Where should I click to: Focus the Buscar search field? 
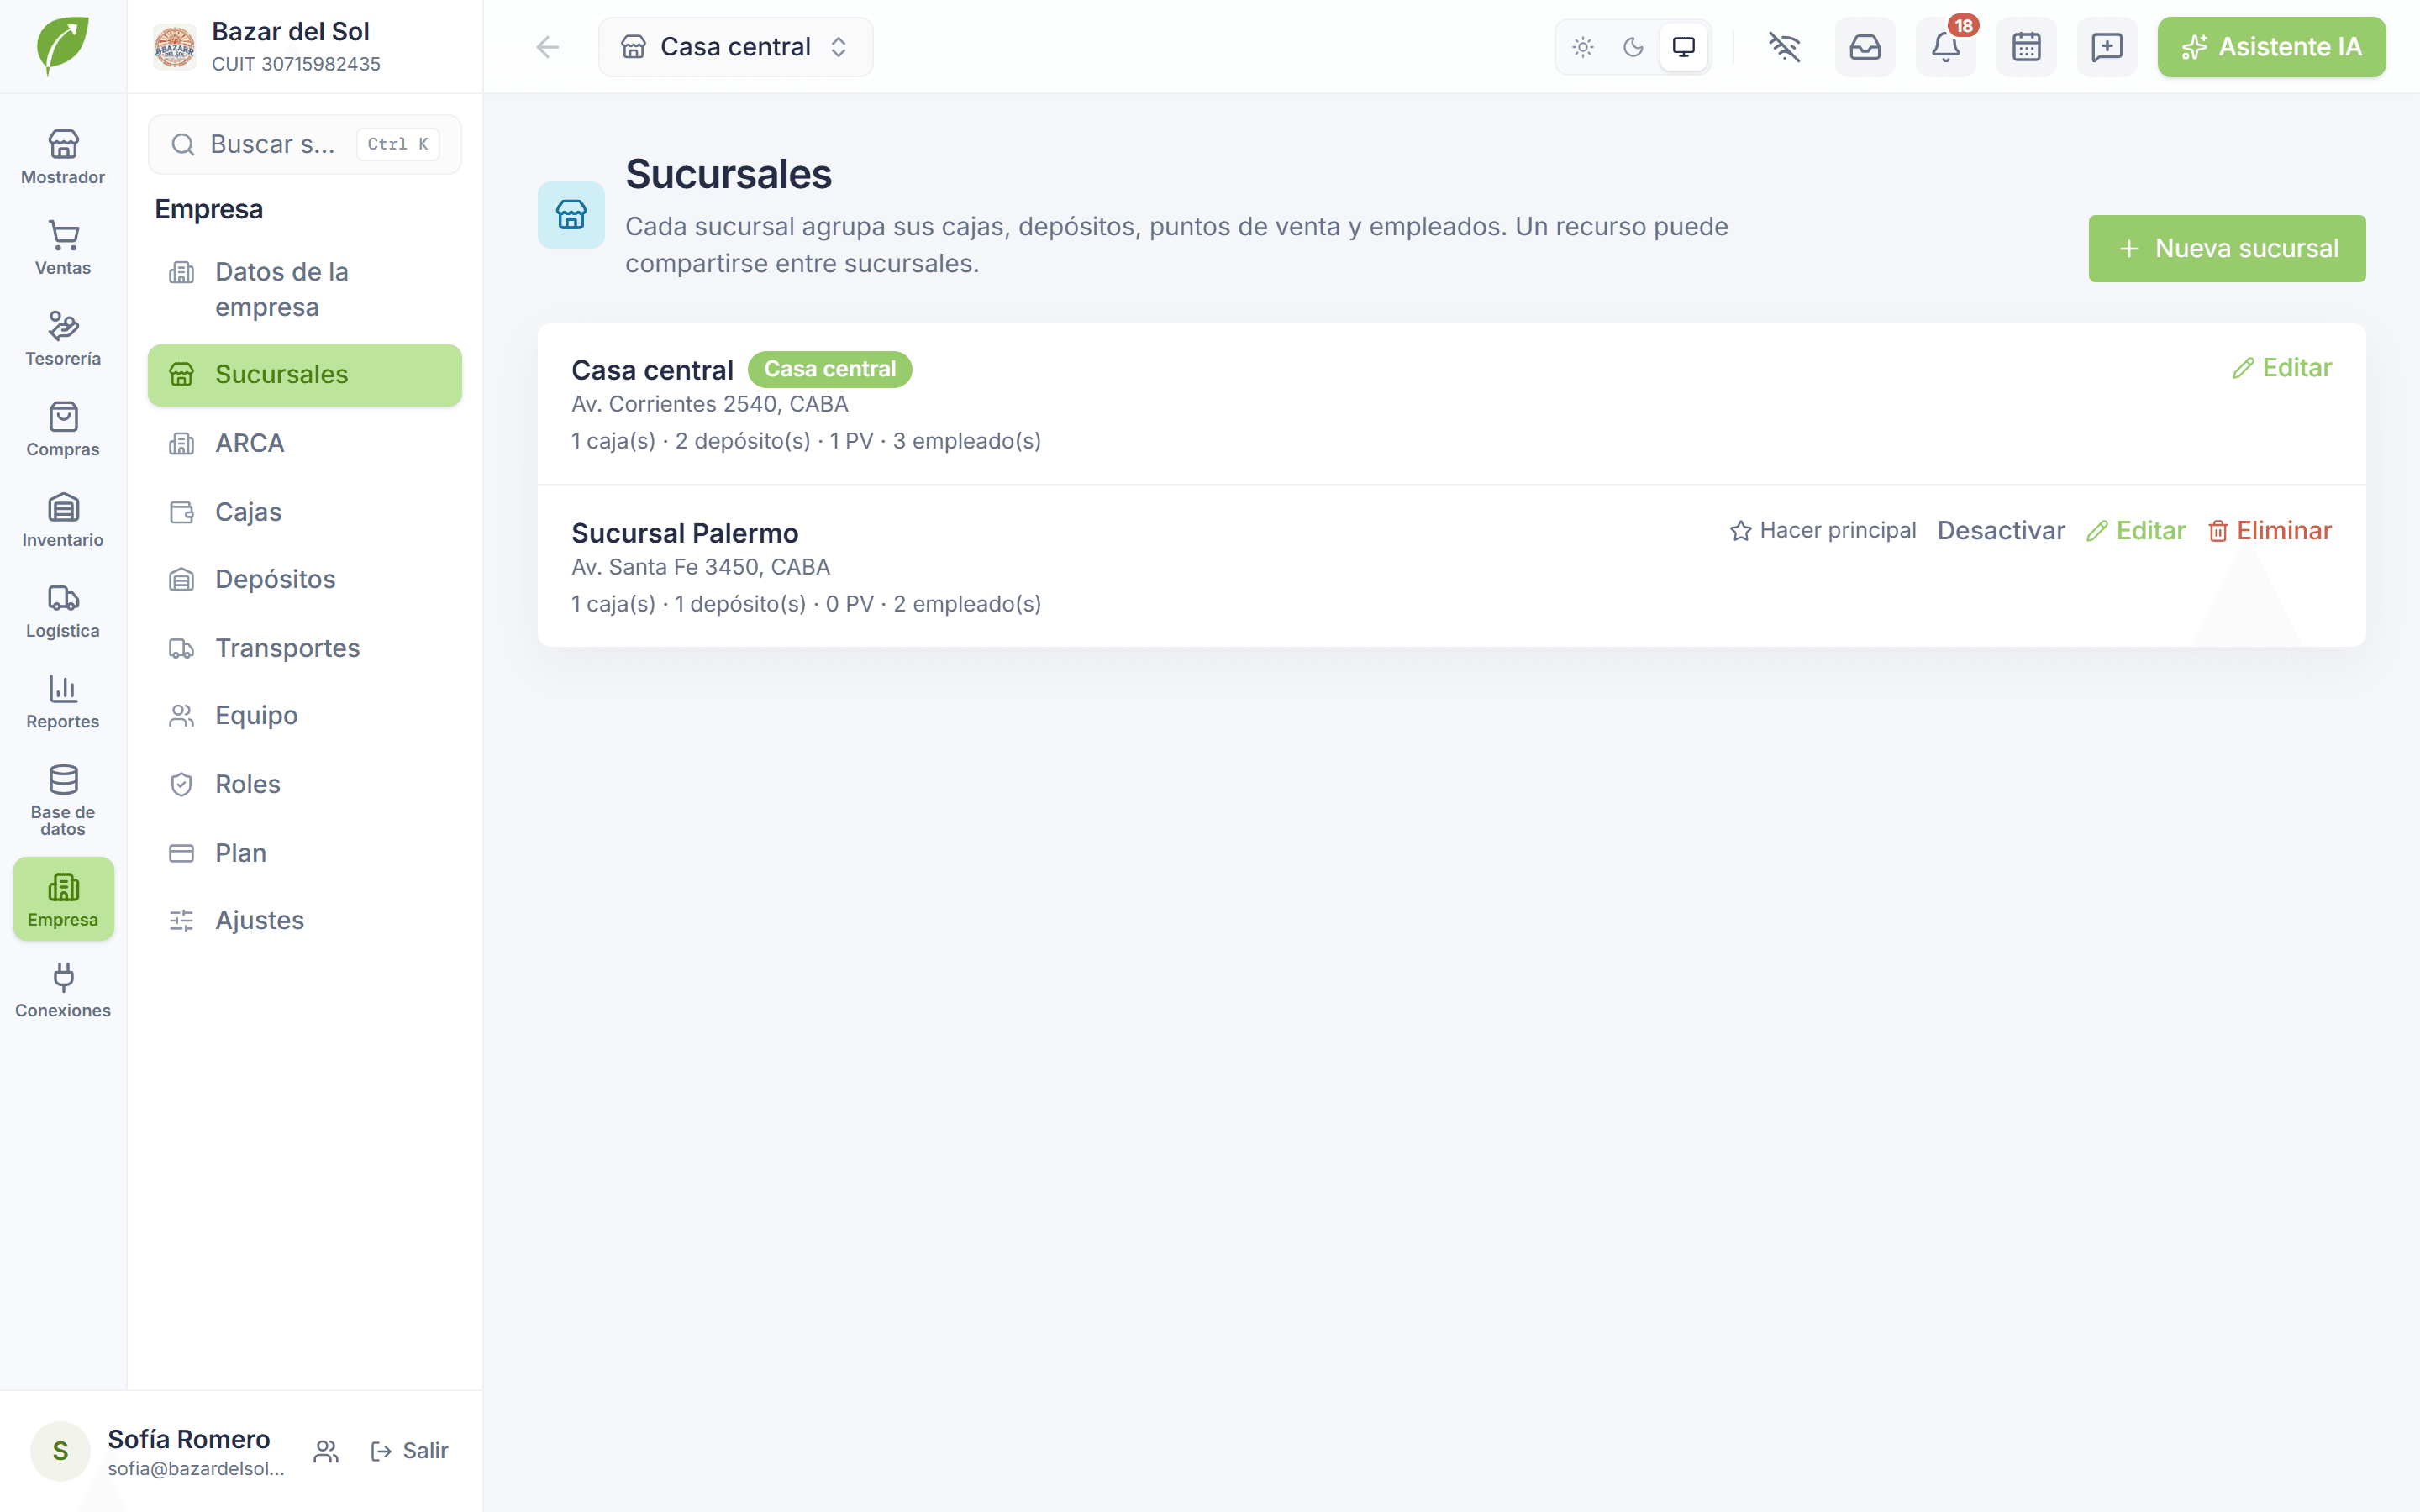305,144
